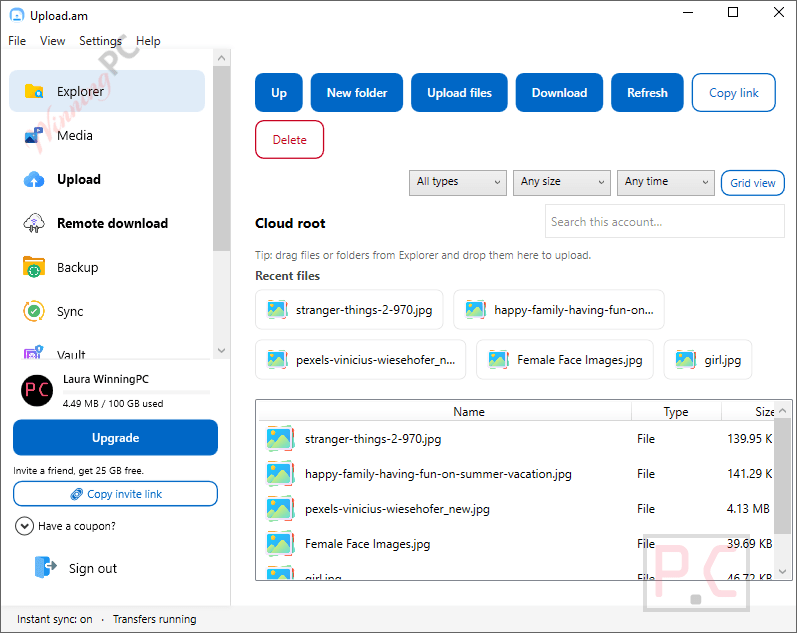
Task: Click the Media icon in sidebar
Action: tap(34, 135)
